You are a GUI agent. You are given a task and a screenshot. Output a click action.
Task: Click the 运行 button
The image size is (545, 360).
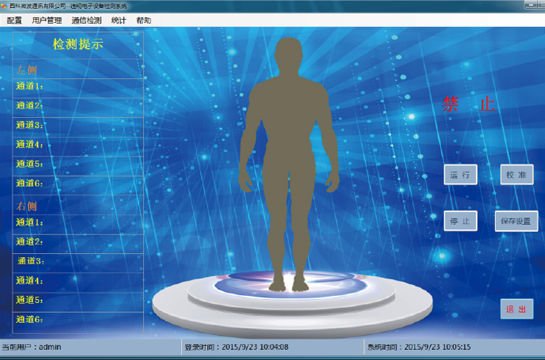coord(461,174)
